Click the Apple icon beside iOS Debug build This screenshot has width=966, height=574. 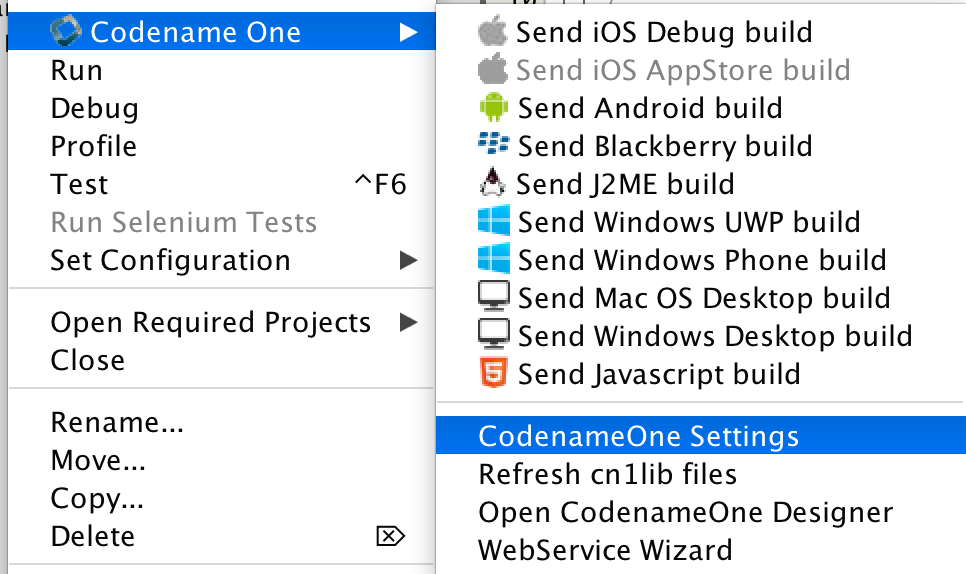click(x=493, y=32)
